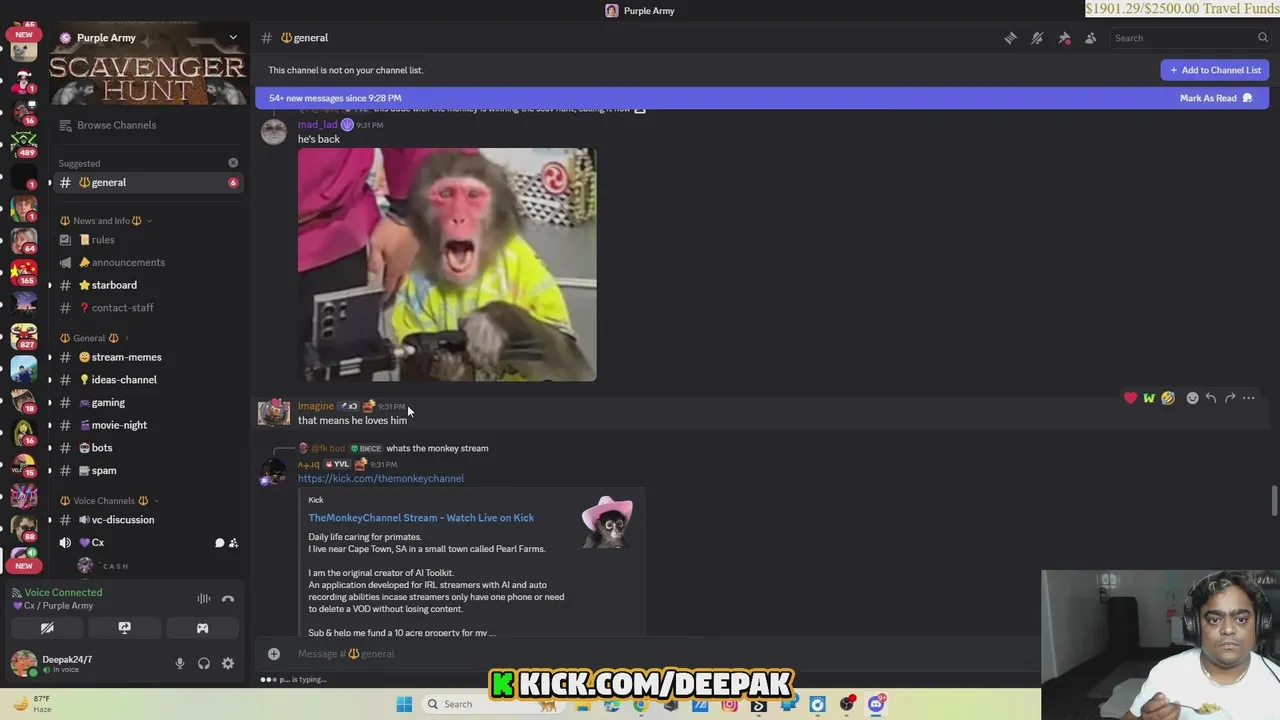Open Instagram from the taskbar
Screen dimensions: 1280x720
[x=729, y=704]
